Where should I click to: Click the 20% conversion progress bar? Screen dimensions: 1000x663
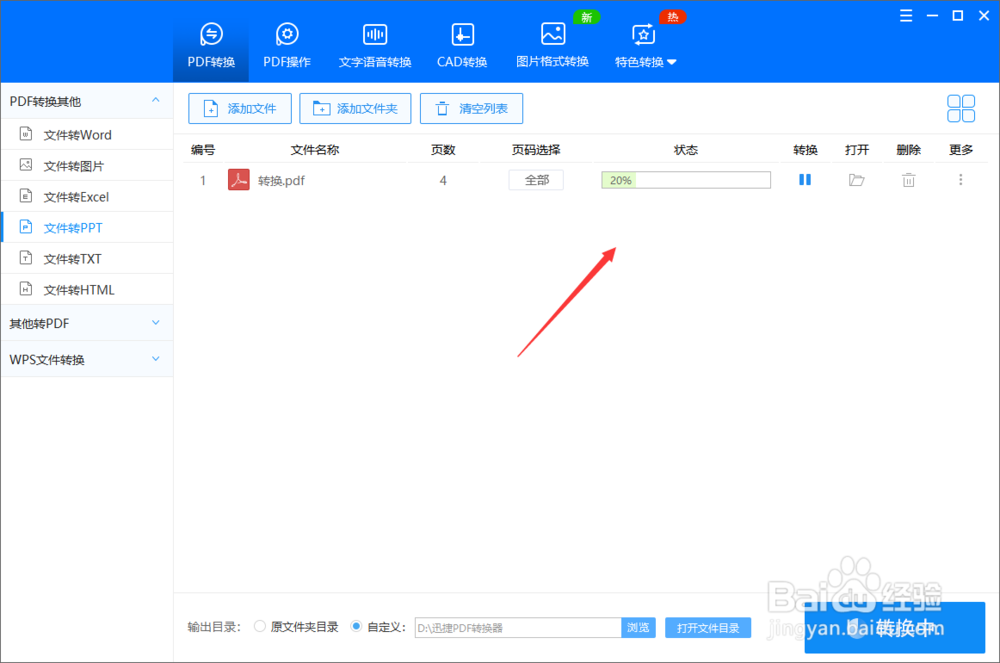[x=685, y=180]
